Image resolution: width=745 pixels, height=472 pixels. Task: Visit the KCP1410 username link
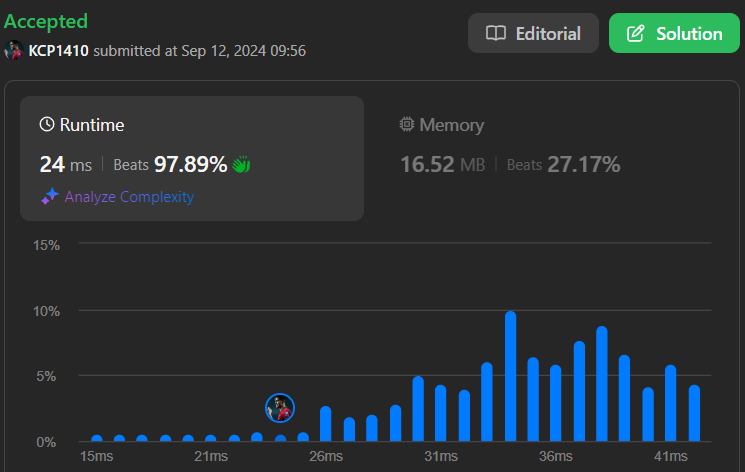[x=59, y=50]
